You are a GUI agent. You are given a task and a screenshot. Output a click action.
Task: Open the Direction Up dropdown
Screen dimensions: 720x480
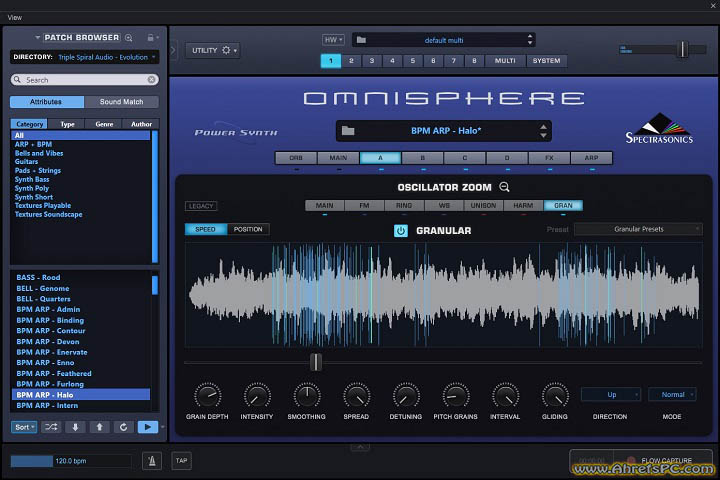(611, 395)
